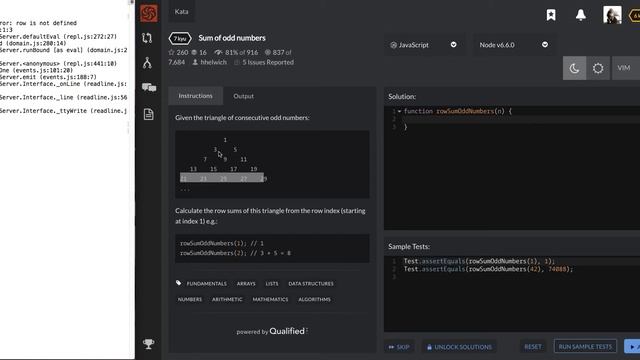
Task: Open the discussions chat sidebar icon
Action: tap(149, 87)
